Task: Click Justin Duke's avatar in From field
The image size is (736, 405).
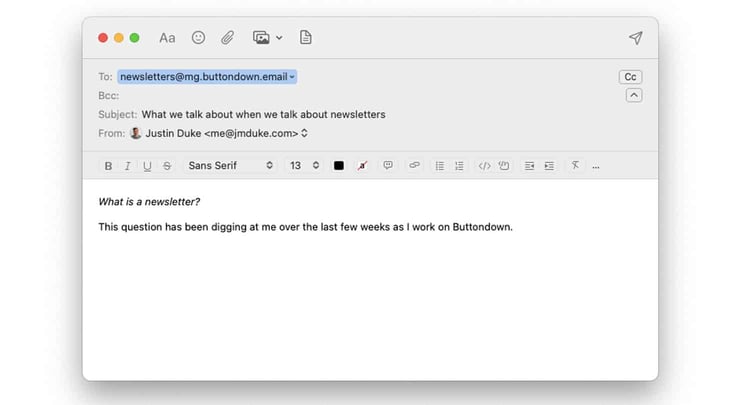Action: 136,133
